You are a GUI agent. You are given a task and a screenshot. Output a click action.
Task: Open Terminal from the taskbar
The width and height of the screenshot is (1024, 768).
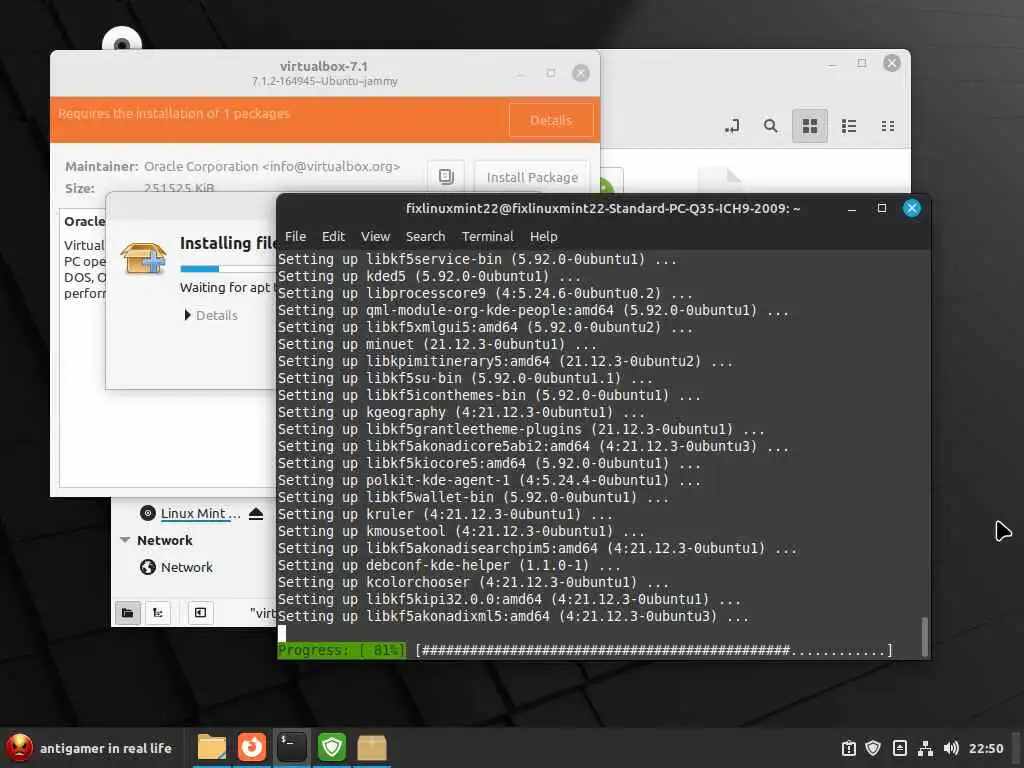coord(291,747)
